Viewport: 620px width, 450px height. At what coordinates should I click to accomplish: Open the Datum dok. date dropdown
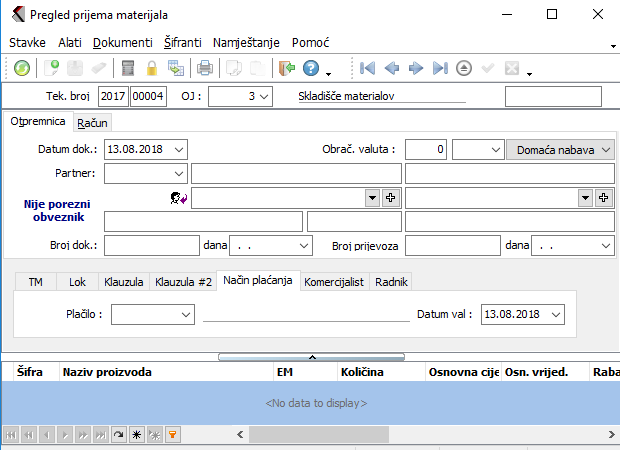click(179, 149)
